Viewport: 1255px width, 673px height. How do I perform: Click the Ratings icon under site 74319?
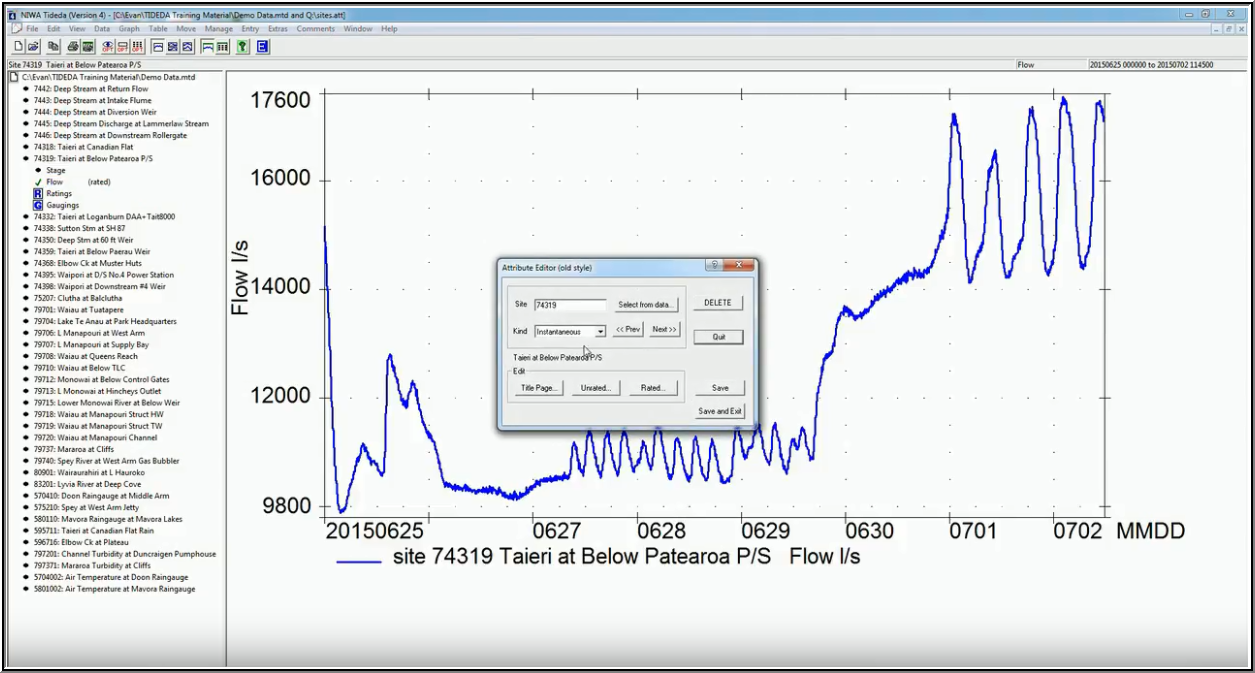click(37, 193)
